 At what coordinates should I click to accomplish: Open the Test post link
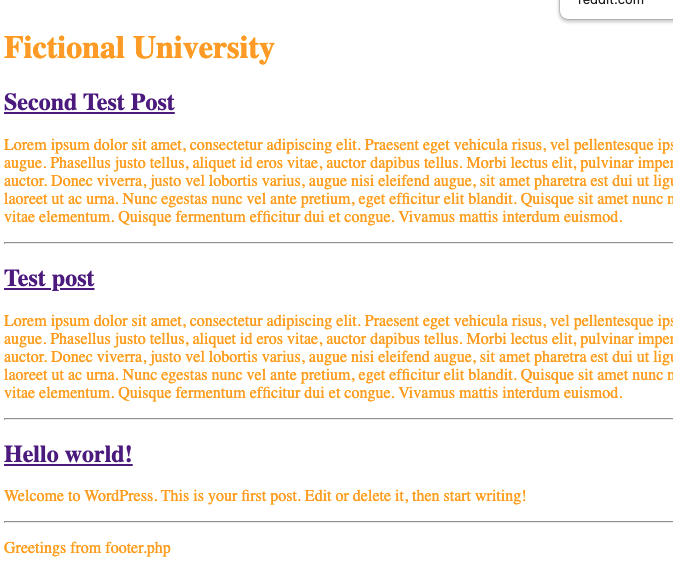pyautogui.click(x=49, y=278)
